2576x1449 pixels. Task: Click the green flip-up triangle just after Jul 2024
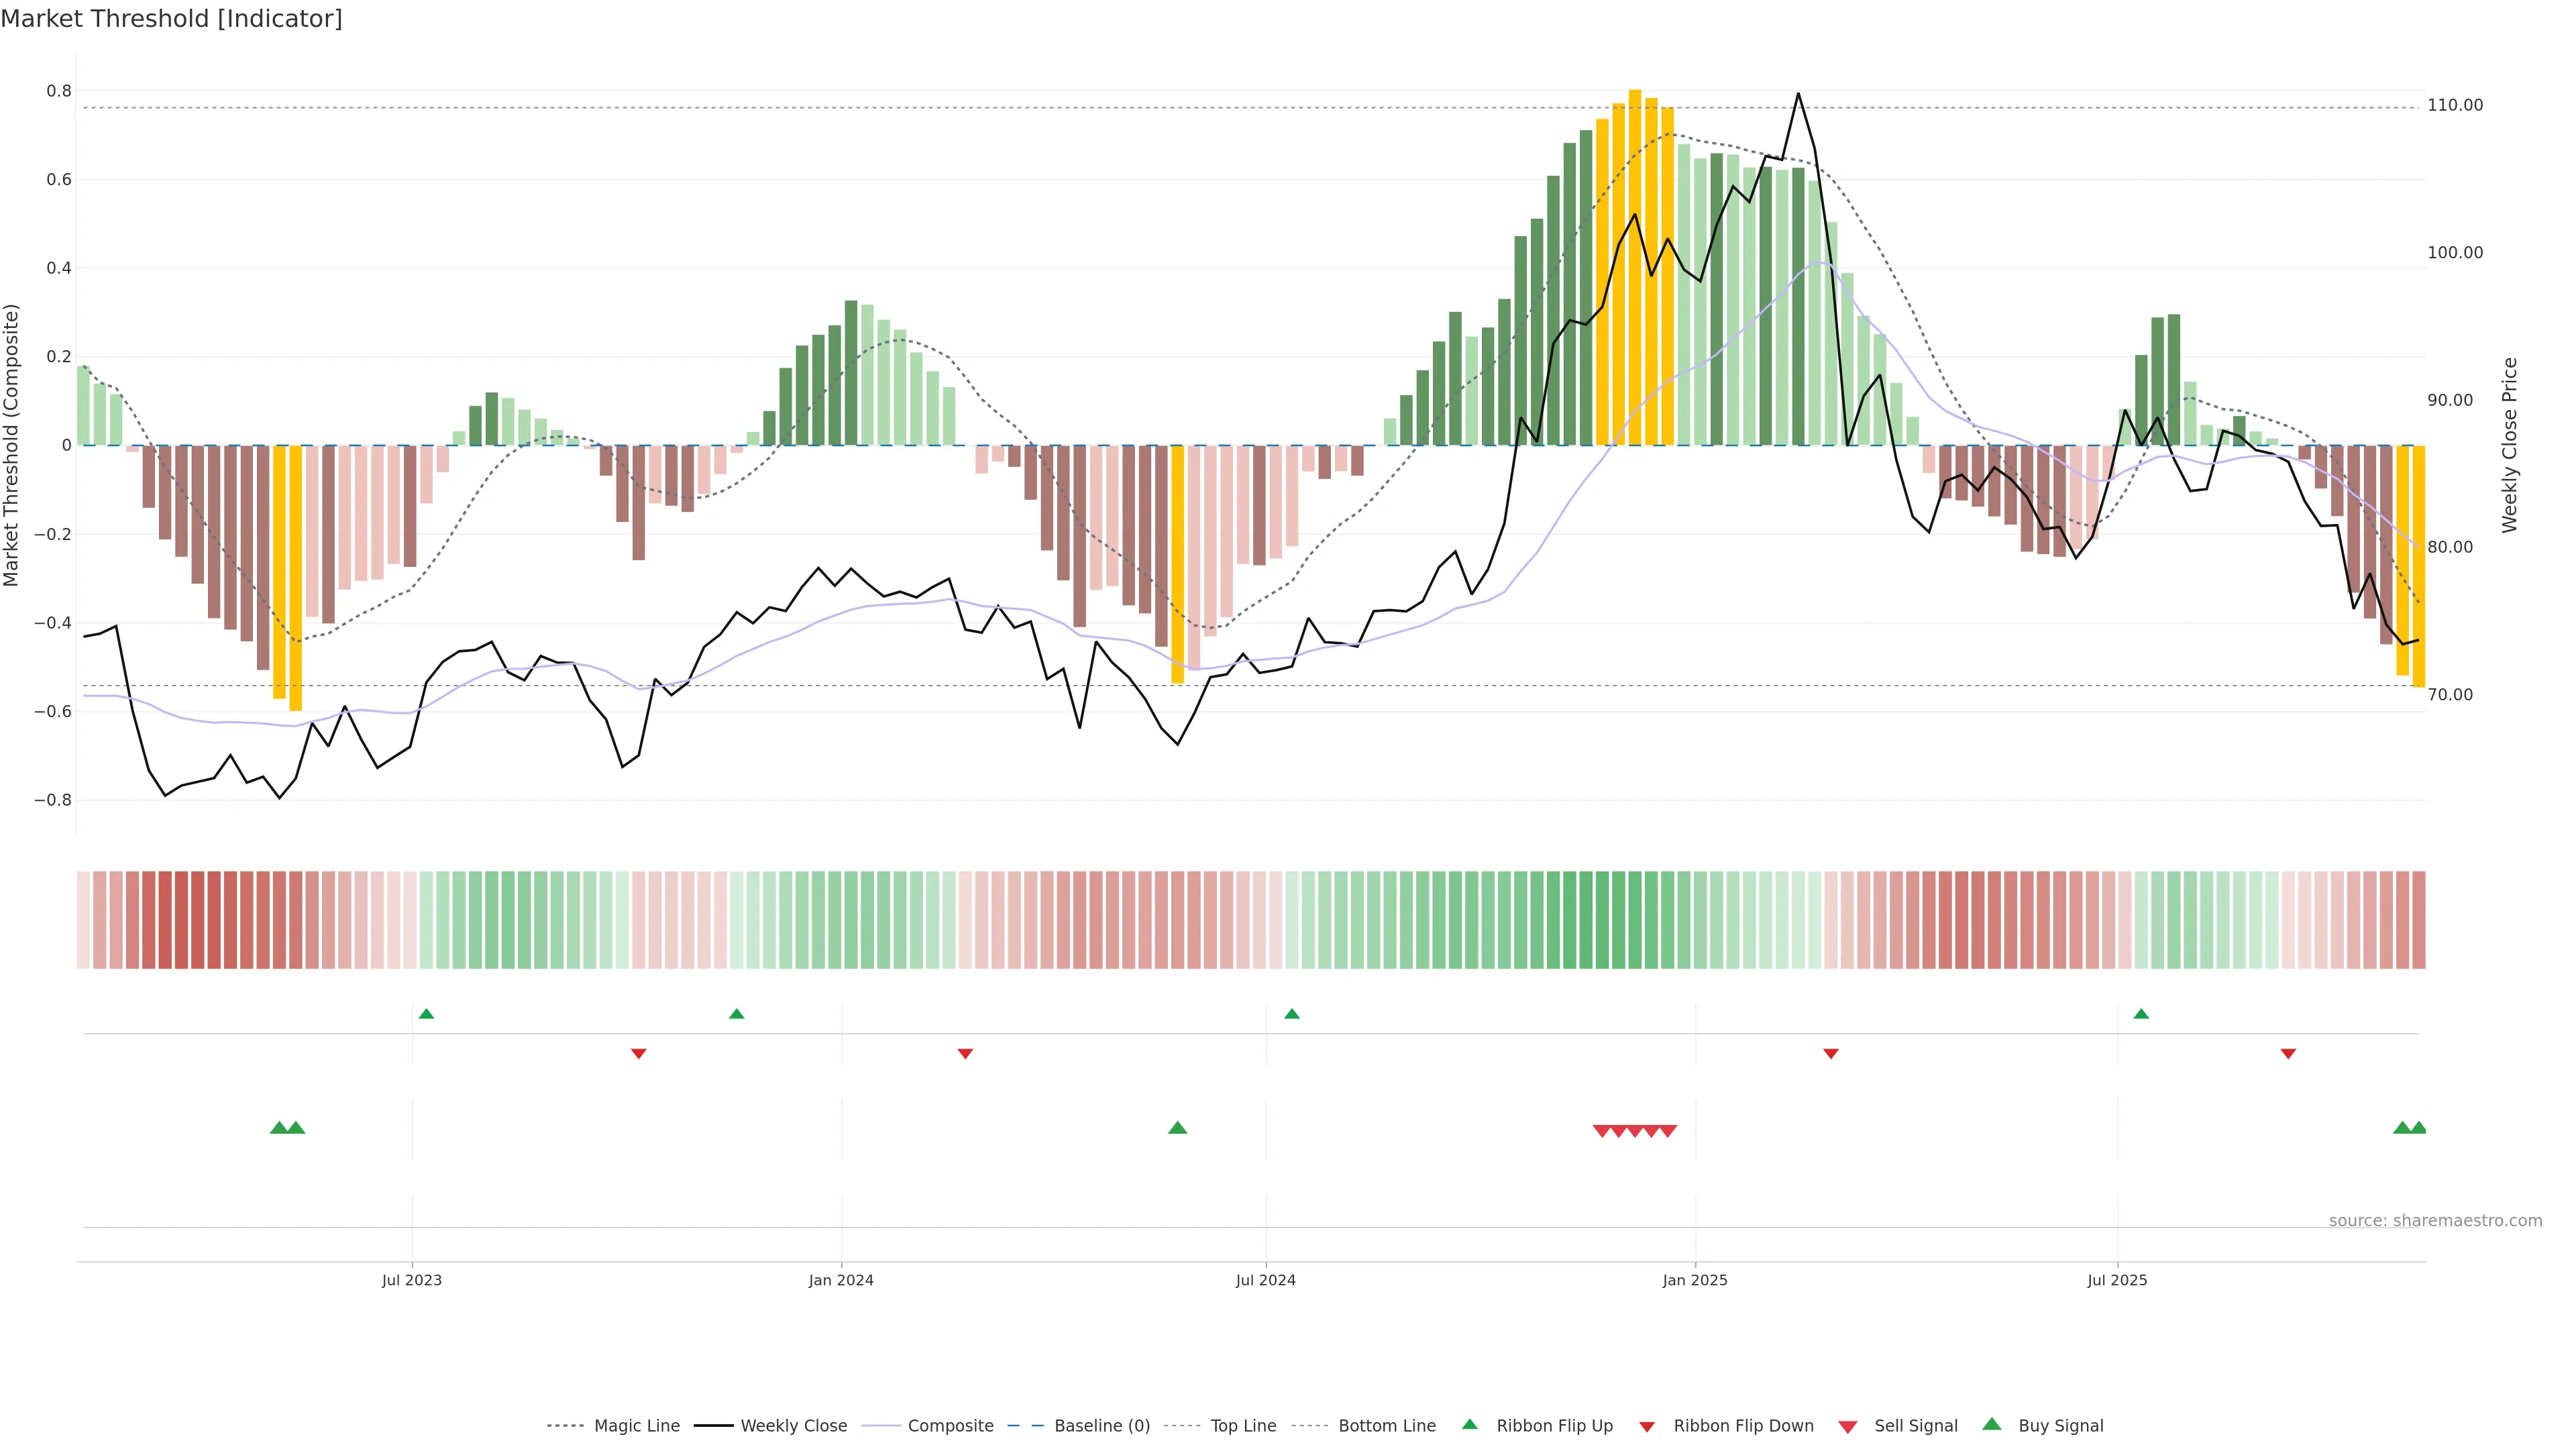click(x=1291, y=1014)
